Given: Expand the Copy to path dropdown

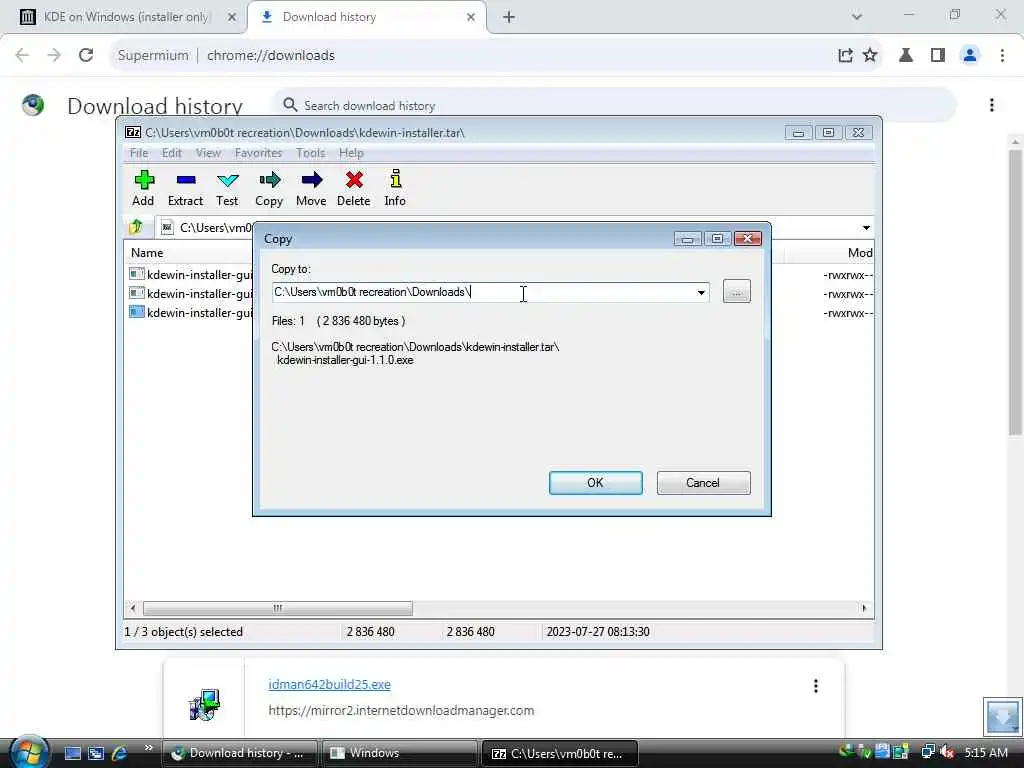Looking at the screenshot, I should [x=701, y=293].
